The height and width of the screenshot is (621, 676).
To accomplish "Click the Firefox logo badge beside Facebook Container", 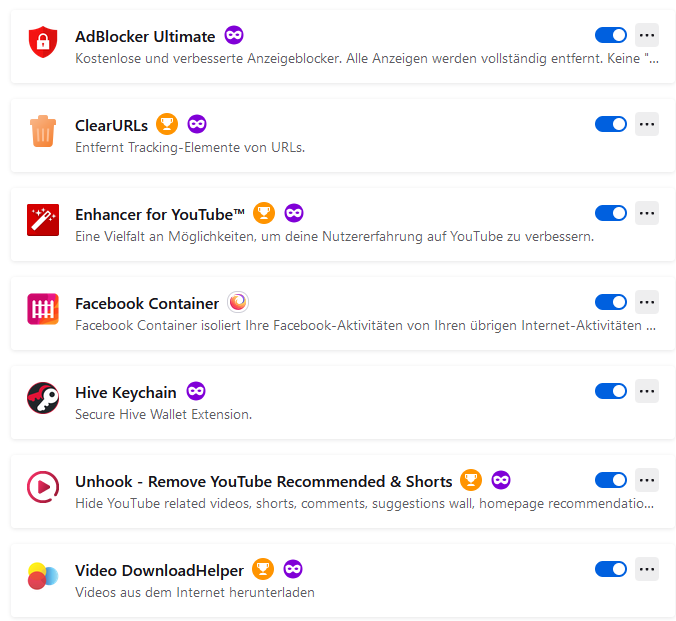I will click(x=238, y=302).
